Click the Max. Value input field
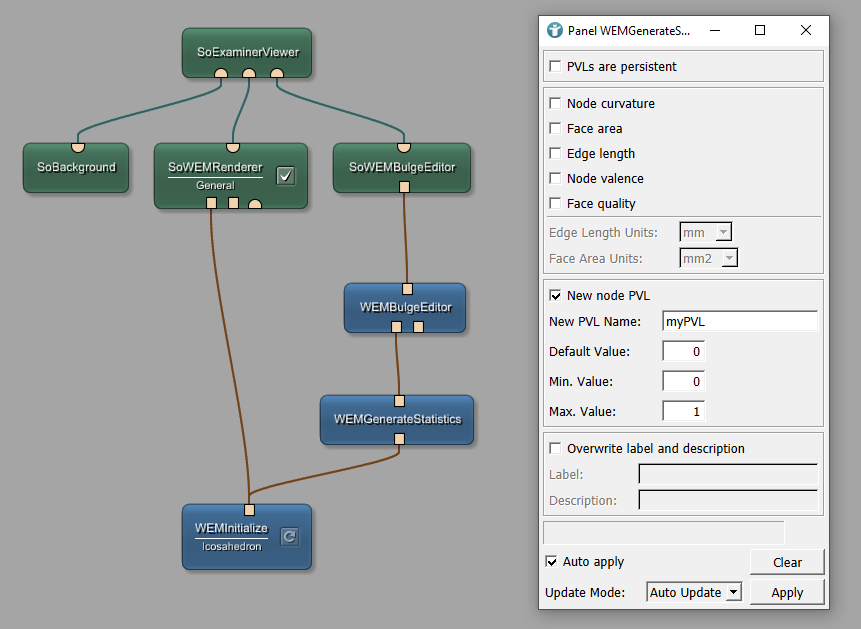This screenshot has width=861, height=629. point(684,411)
